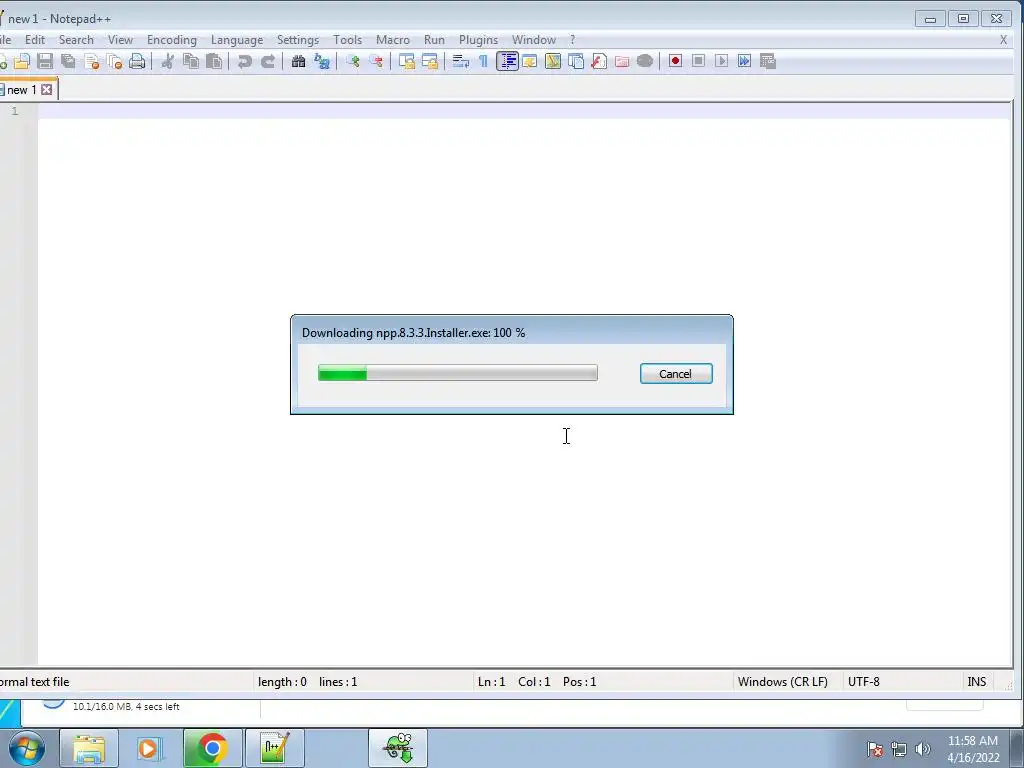Click the Open file toolbar icon

22,61
